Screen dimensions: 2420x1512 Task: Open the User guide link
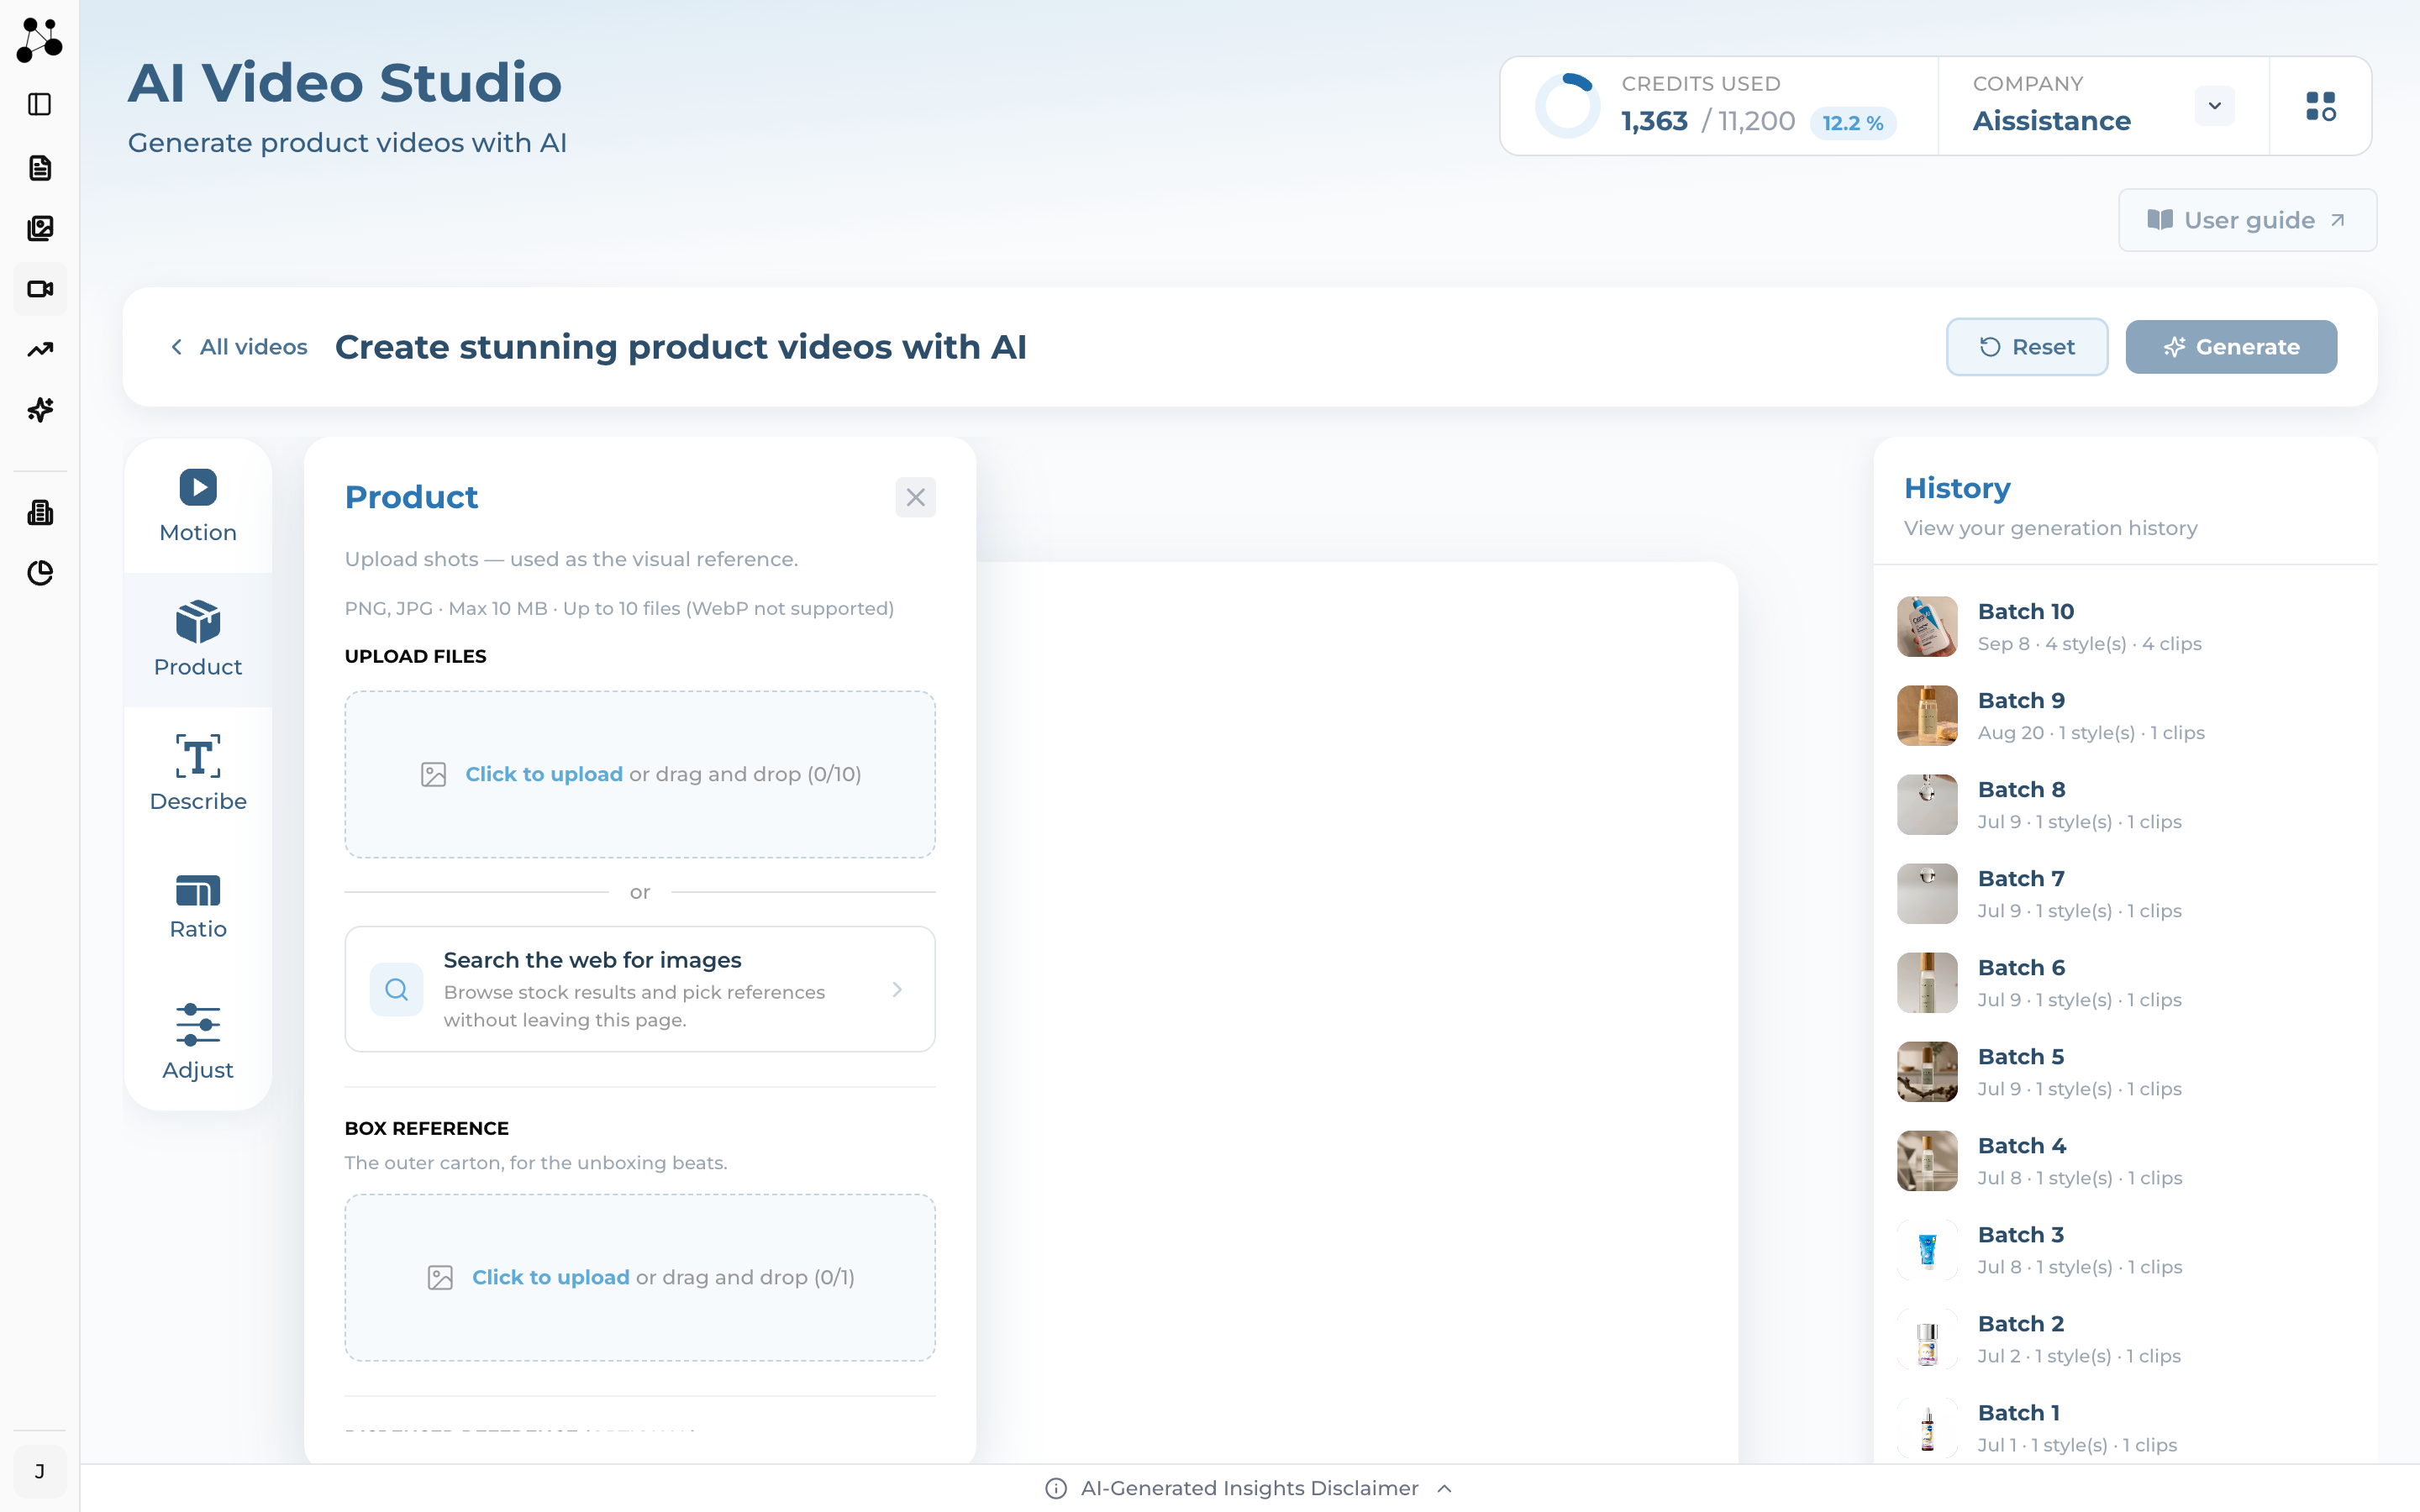point(2247,220)
